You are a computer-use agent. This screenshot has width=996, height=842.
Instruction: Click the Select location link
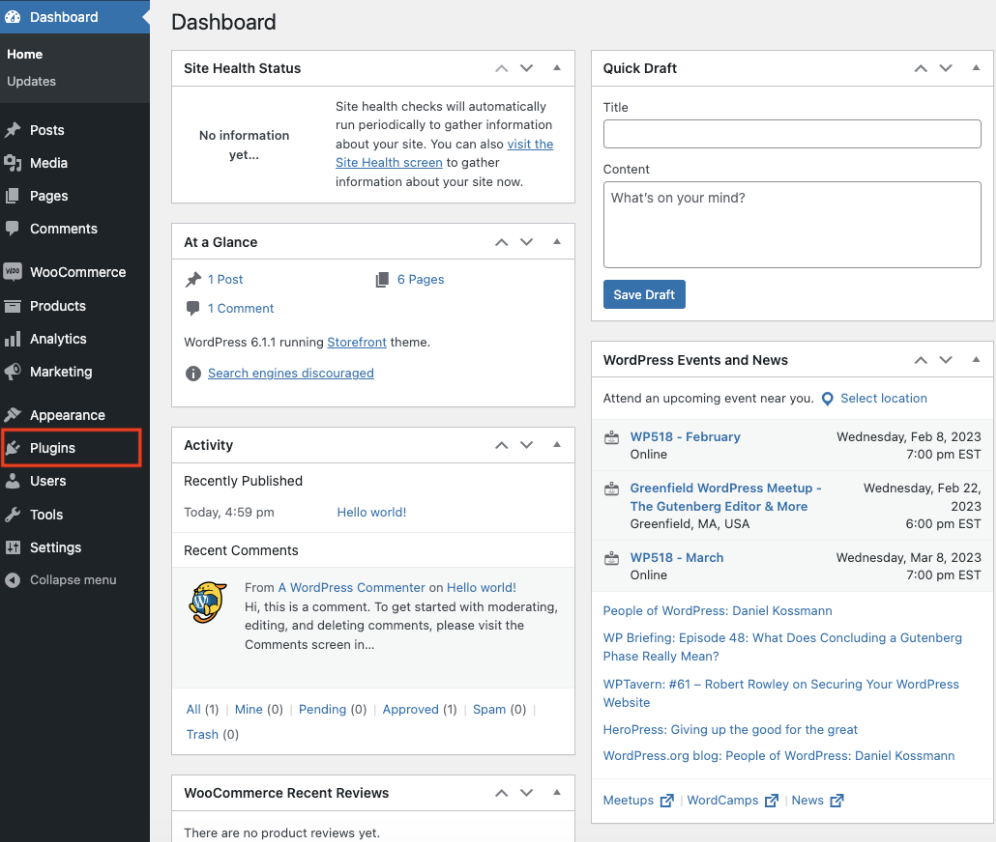coord(884,399)
